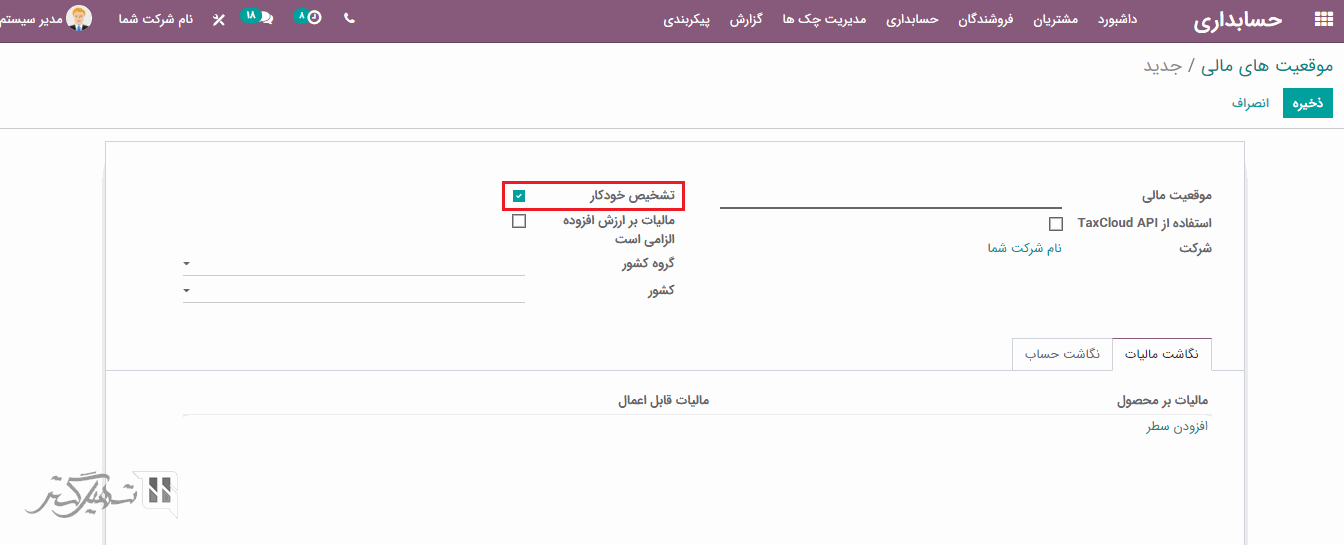1344x545 pixels.
Task: Tick the مالیات بر ارزش افزوده checkbox
Action: pos(519,221)
